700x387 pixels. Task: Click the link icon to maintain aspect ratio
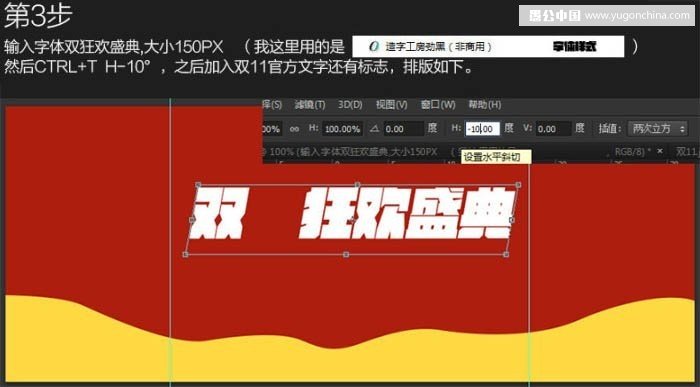(294, 129)
